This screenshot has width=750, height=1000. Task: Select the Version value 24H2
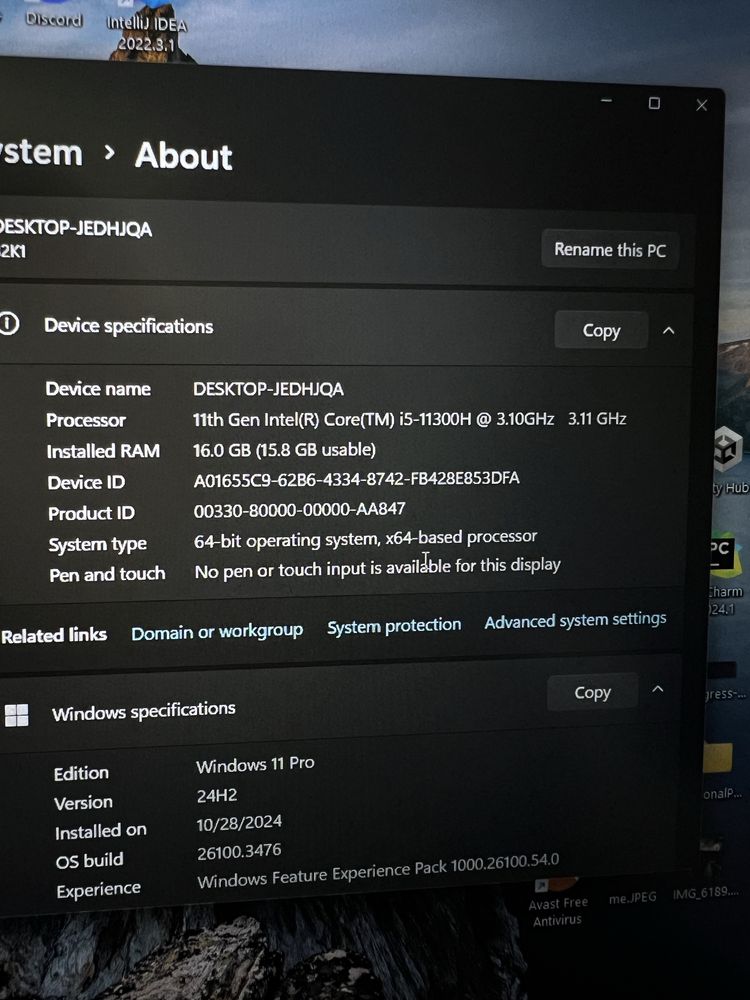tap(217, 795)
